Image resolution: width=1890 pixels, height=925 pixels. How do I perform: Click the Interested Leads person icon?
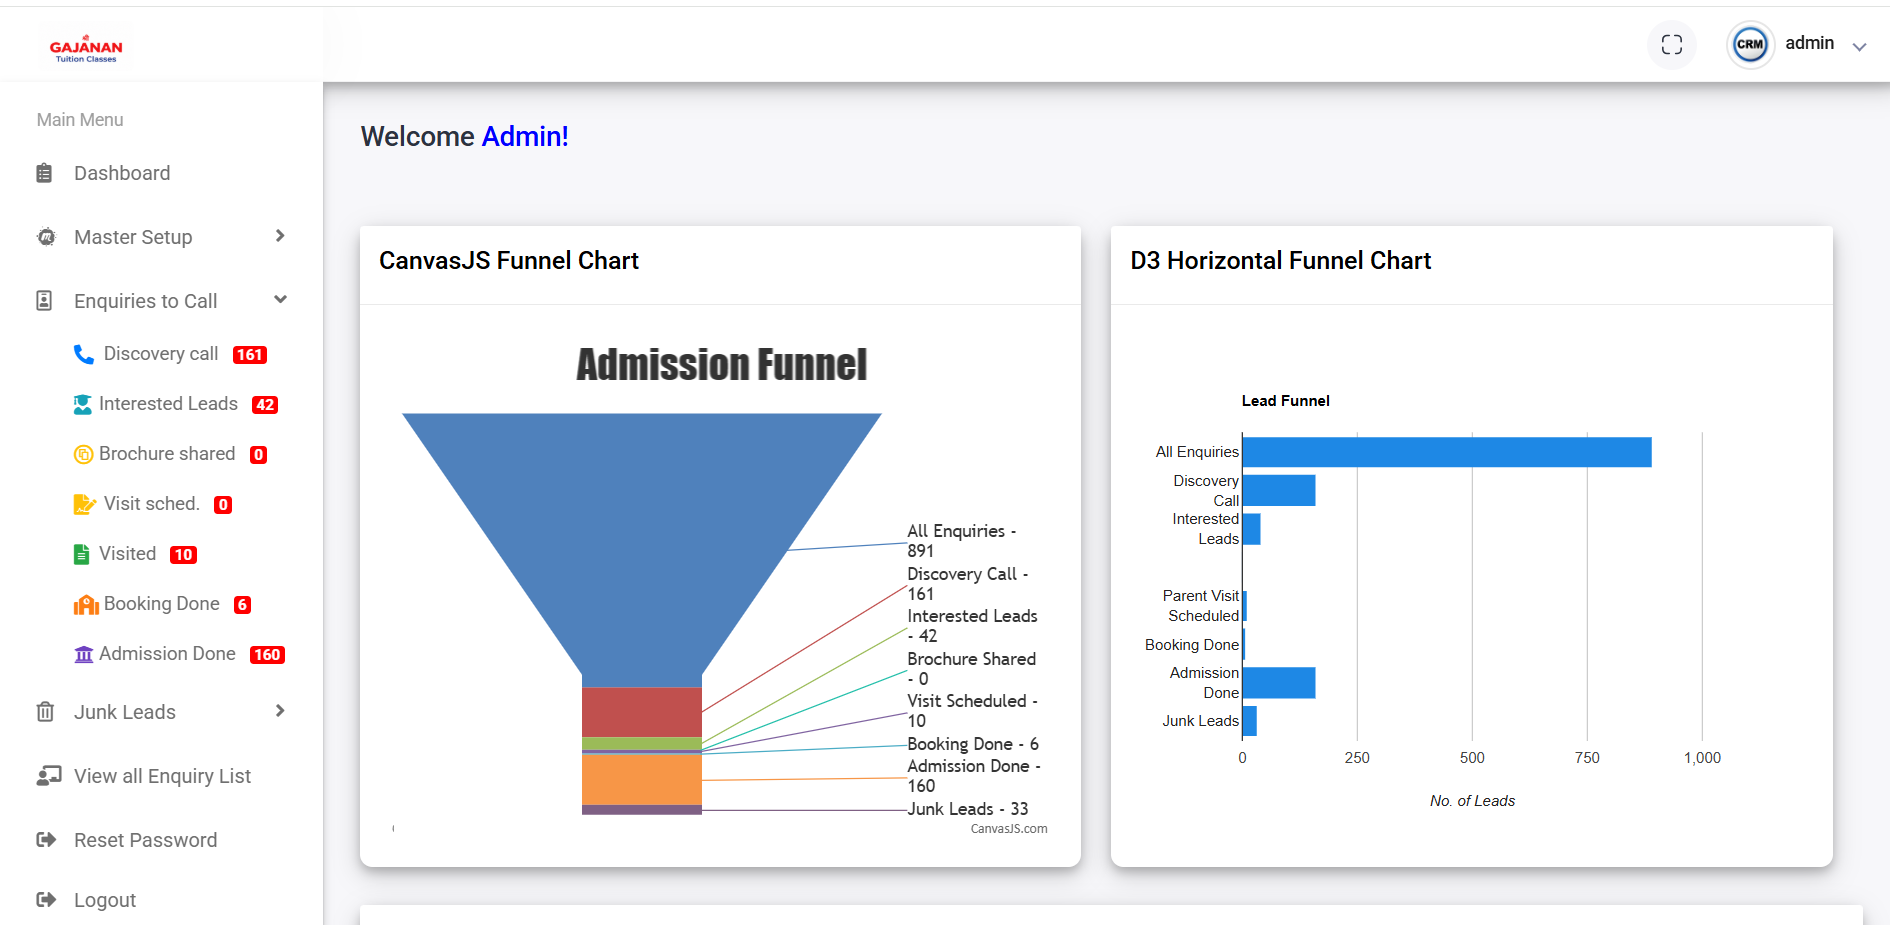point(83,404)
